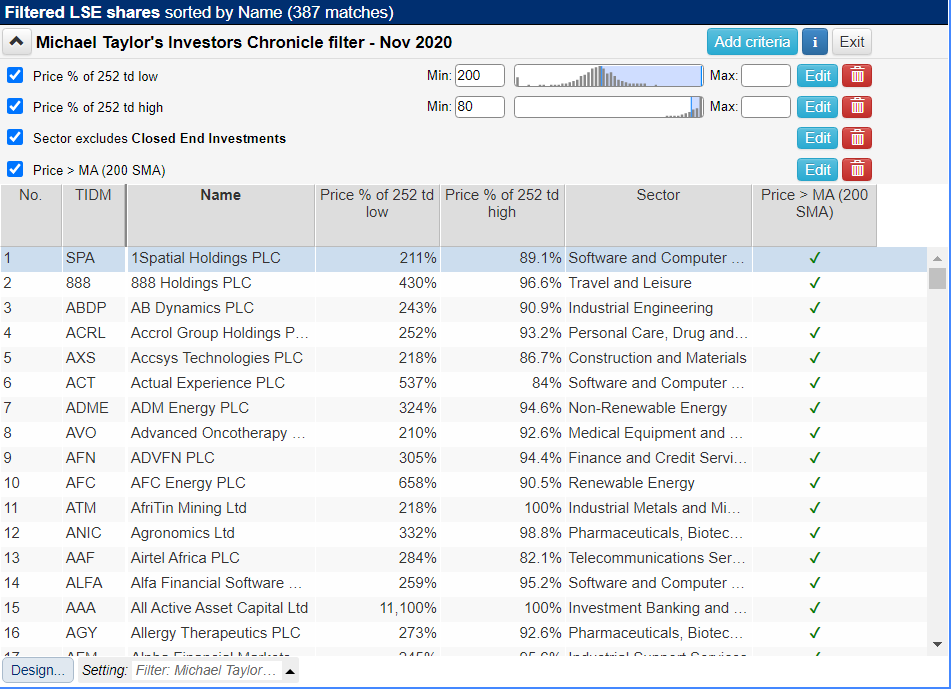The height and width of the screenshot is (689, 951).
Task: Select AfriTin Mining Ltd
Action: tap(189, 508)
